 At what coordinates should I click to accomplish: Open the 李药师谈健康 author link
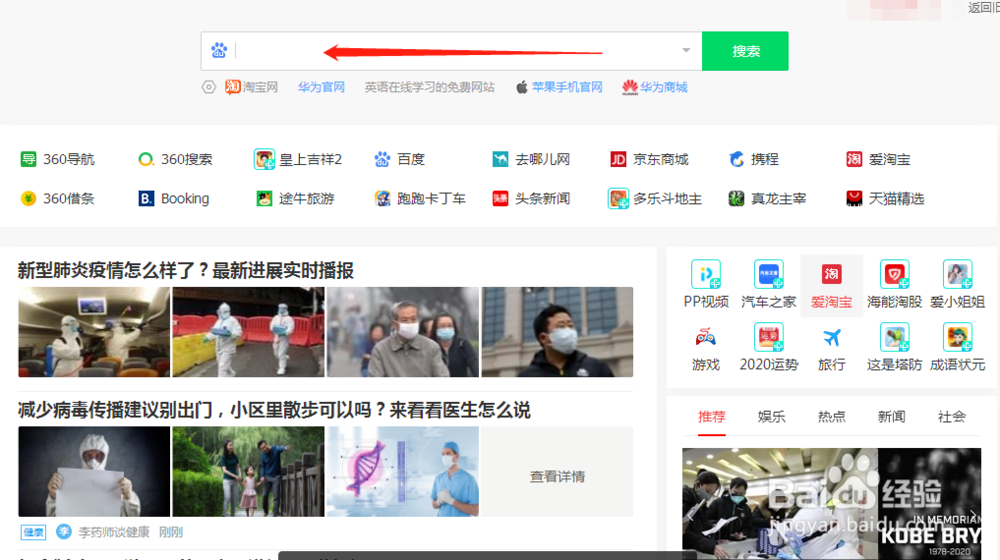pos(114,532)
